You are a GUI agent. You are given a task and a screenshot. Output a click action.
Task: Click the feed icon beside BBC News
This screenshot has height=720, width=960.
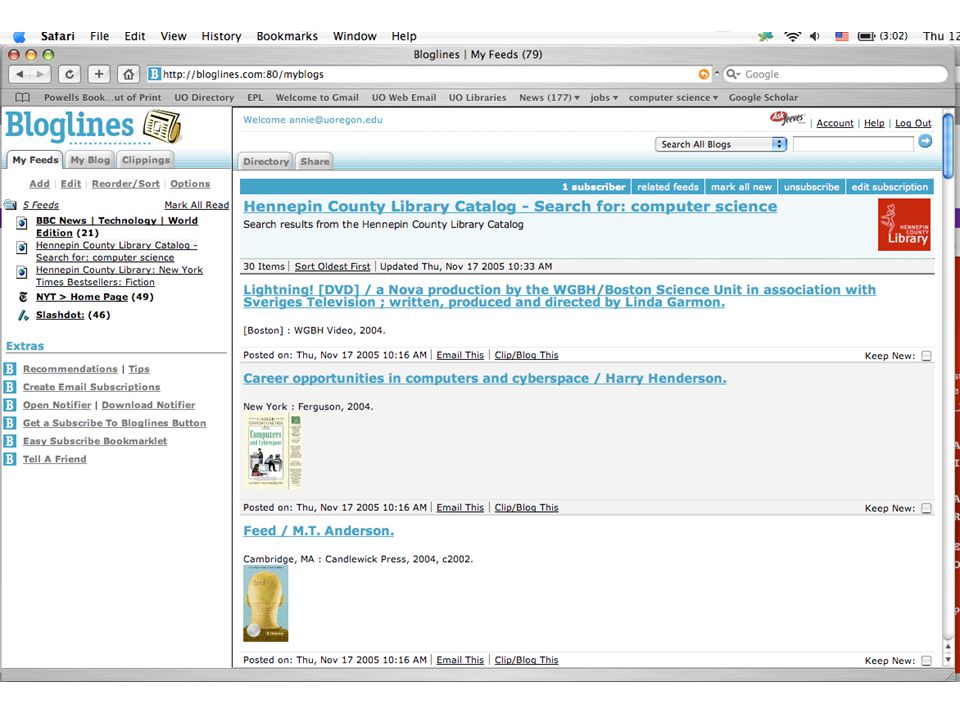[22, 223]
